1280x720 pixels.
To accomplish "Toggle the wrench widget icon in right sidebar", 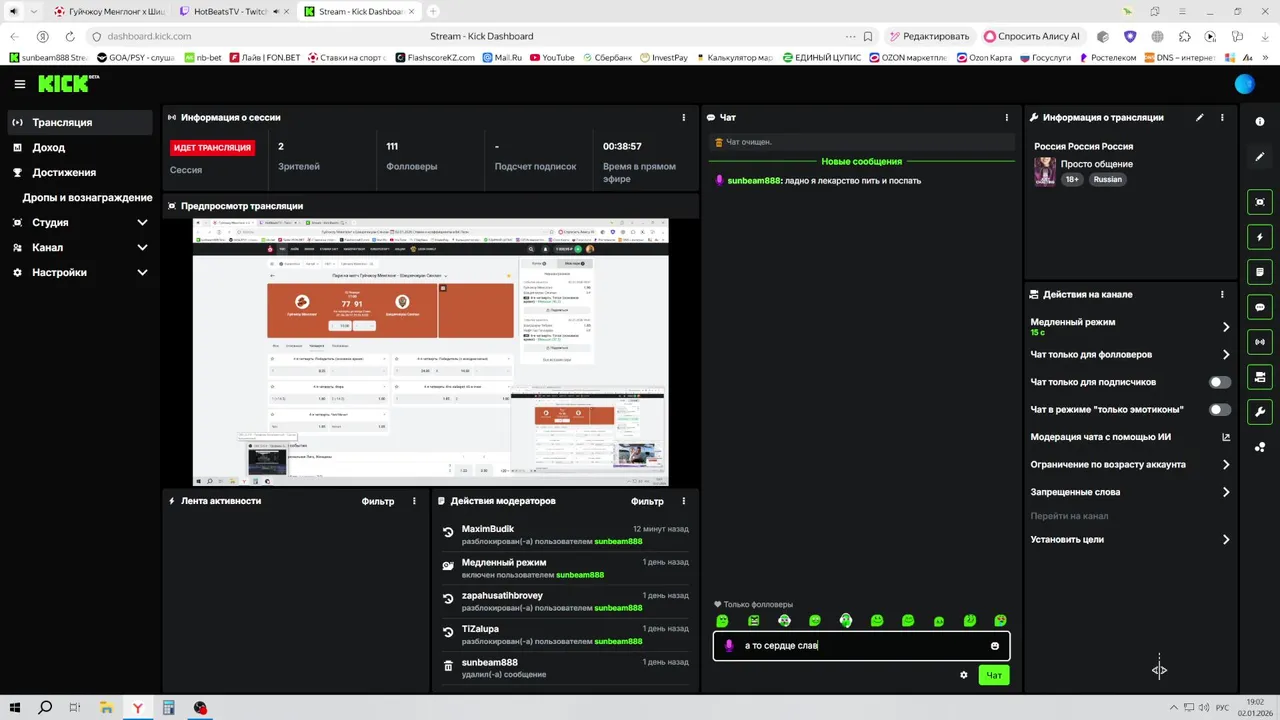I will click(1259, 412).
